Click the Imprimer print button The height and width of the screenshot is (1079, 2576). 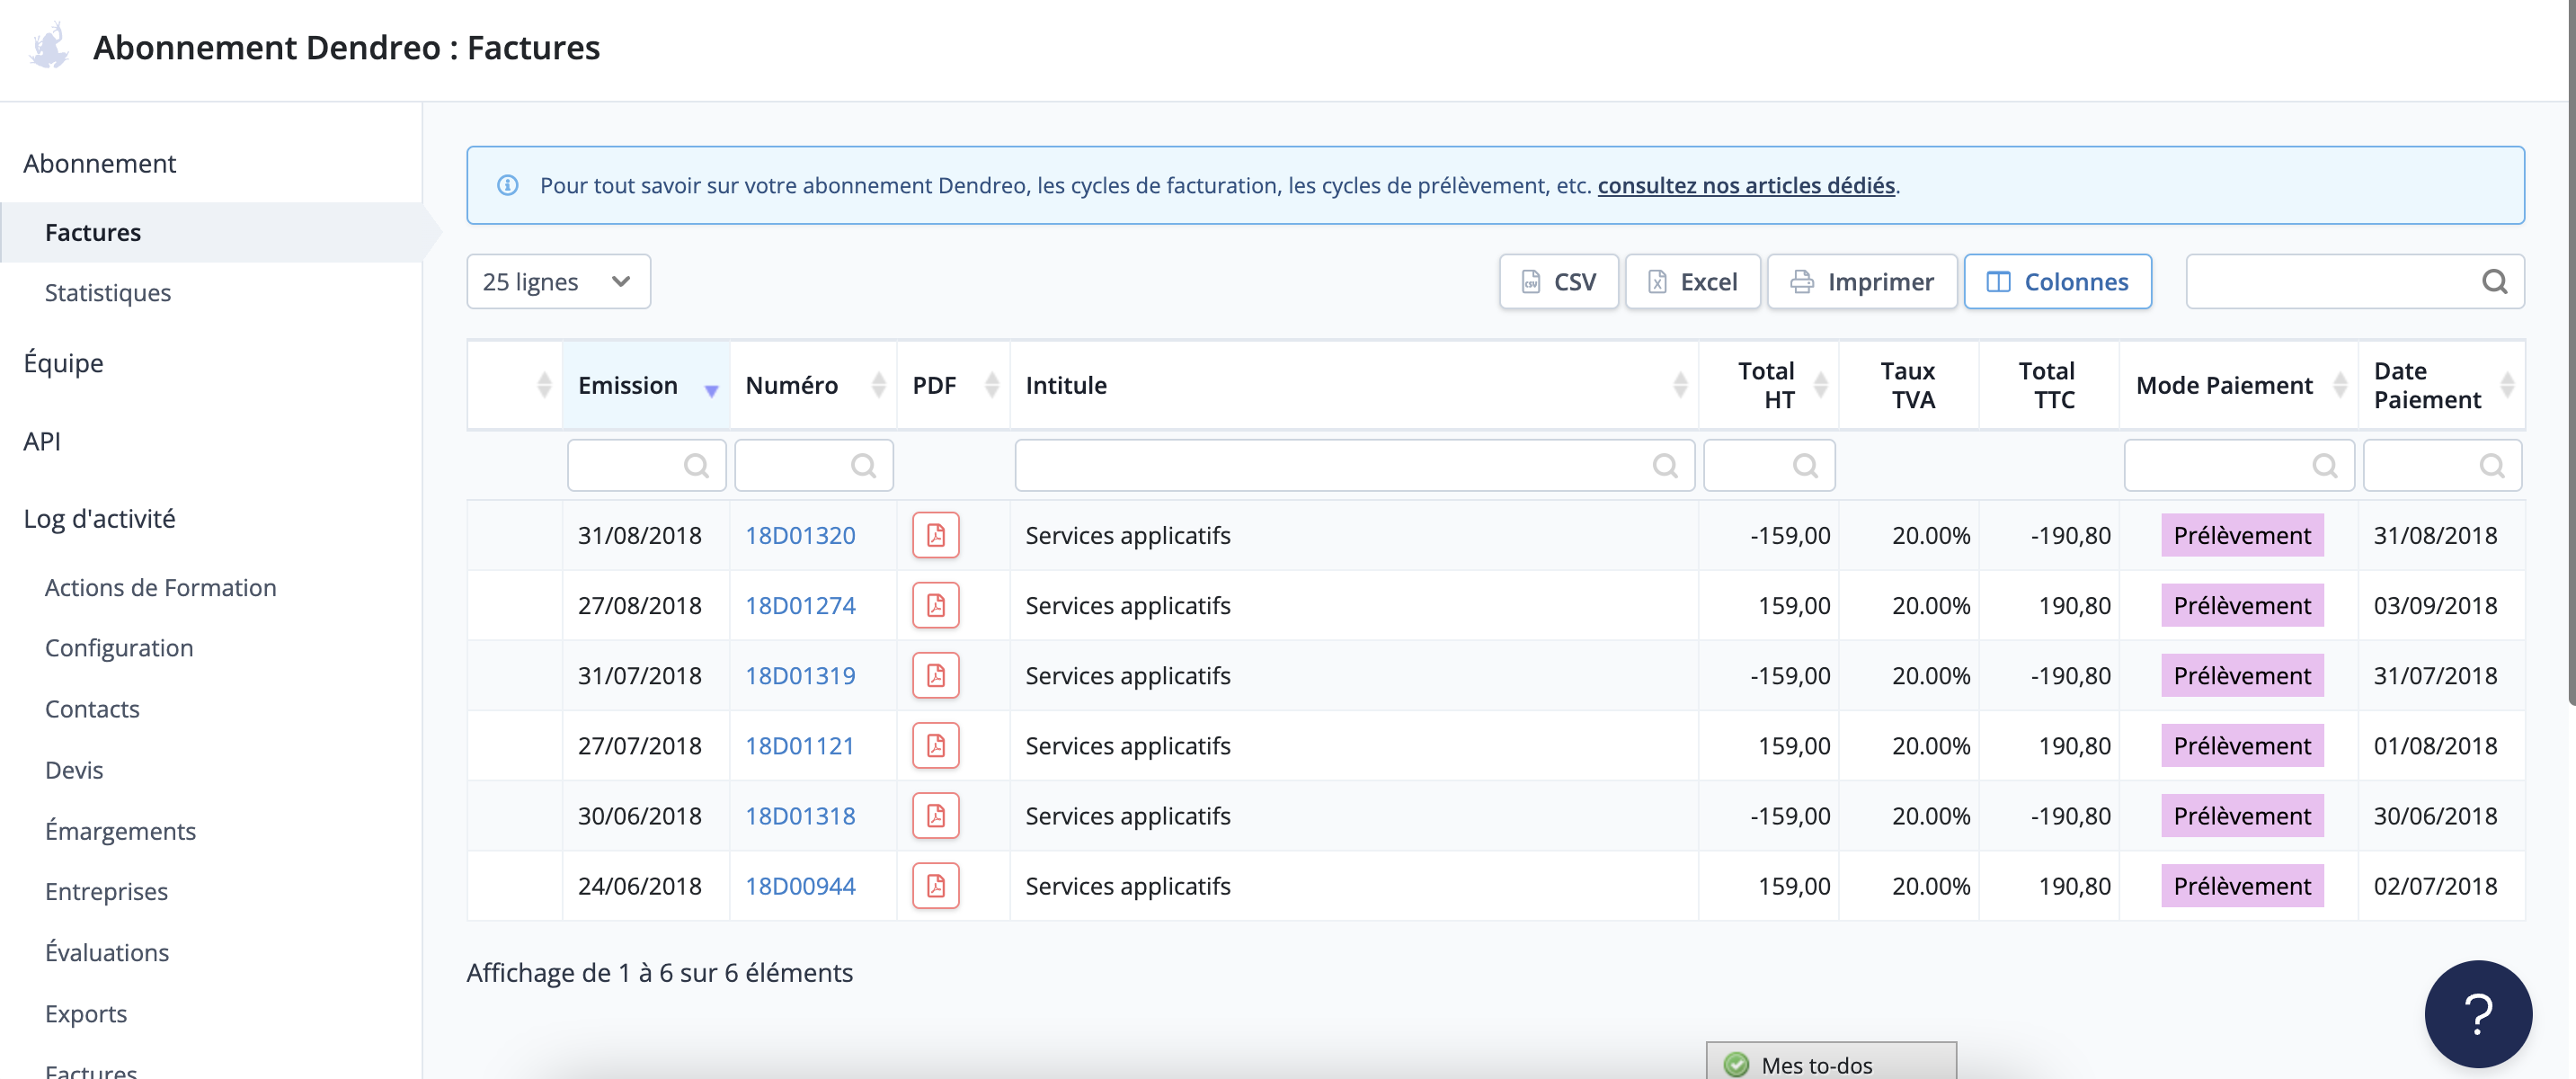pyautogui.click(x=1861, y=282)
